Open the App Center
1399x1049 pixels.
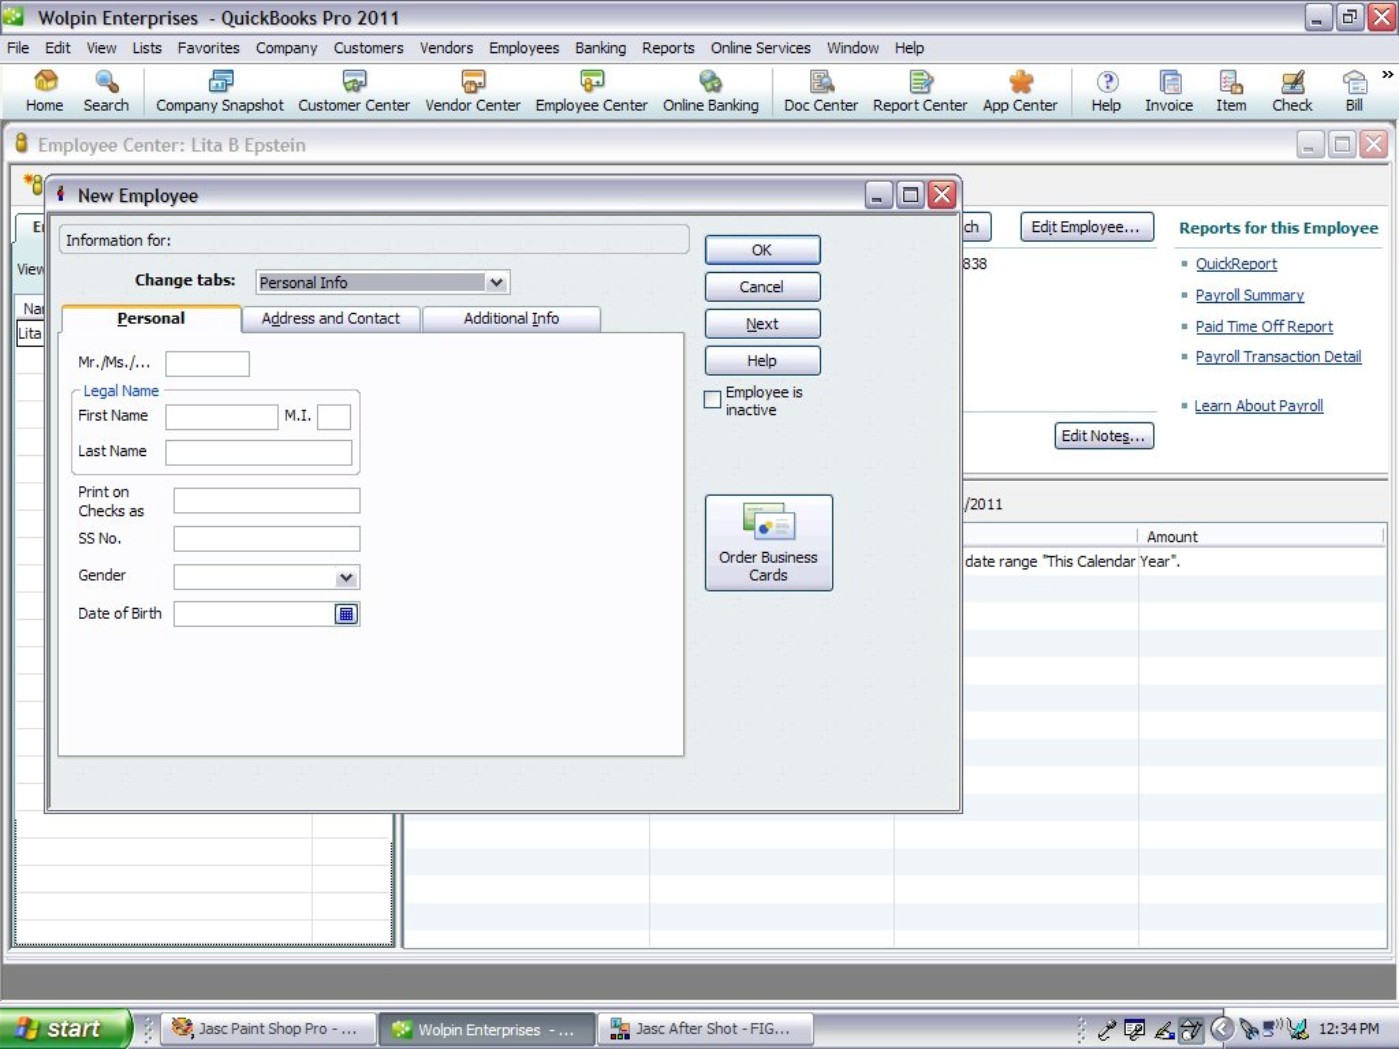point(1020,91)
